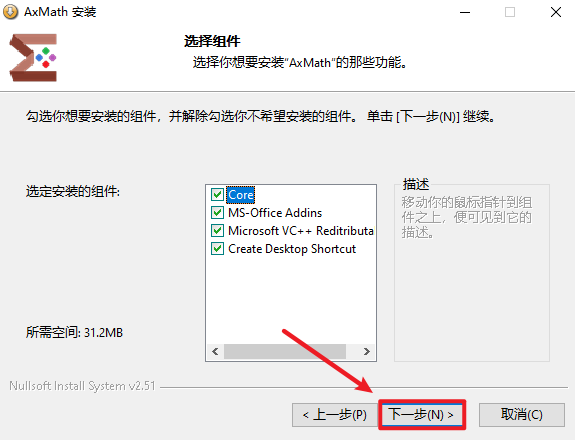575x440 pixels.
Task: Disable the Create Desktop Shortcut checkbox
Action: click(217, 248)
